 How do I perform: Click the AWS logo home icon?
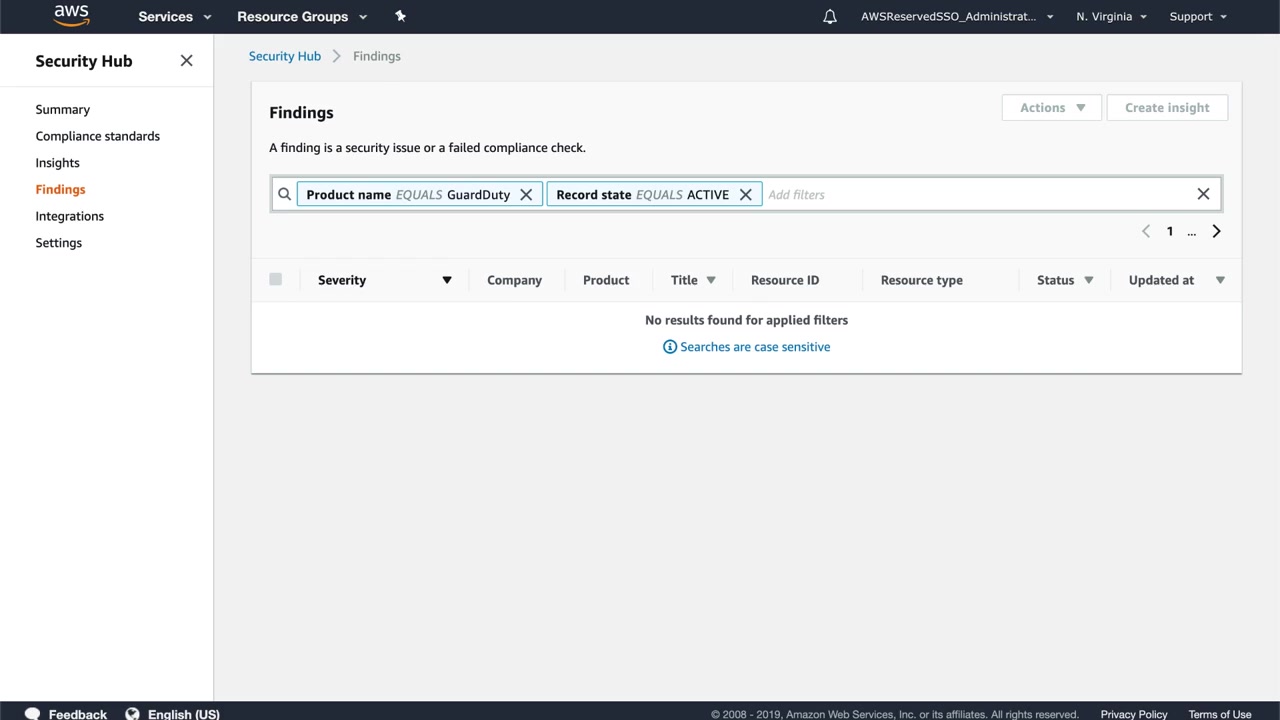point(71,15)
